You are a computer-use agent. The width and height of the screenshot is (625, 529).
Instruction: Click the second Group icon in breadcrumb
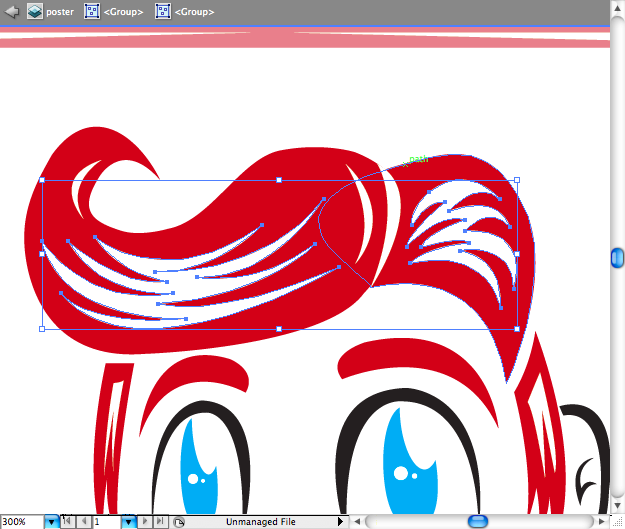point(163,12)
